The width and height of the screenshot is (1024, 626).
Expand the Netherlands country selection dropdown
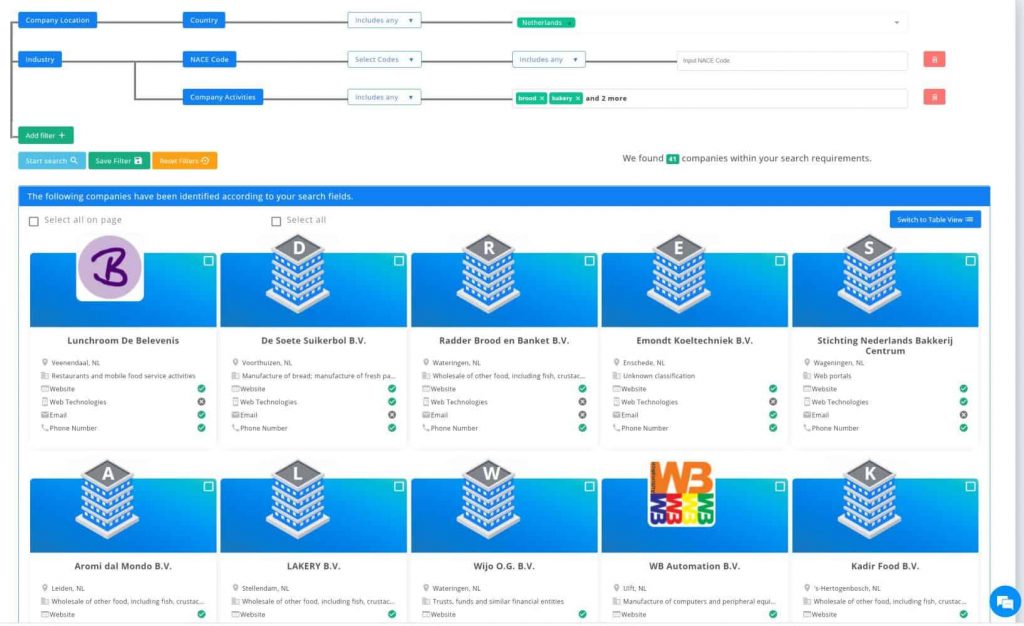[896, 22]
